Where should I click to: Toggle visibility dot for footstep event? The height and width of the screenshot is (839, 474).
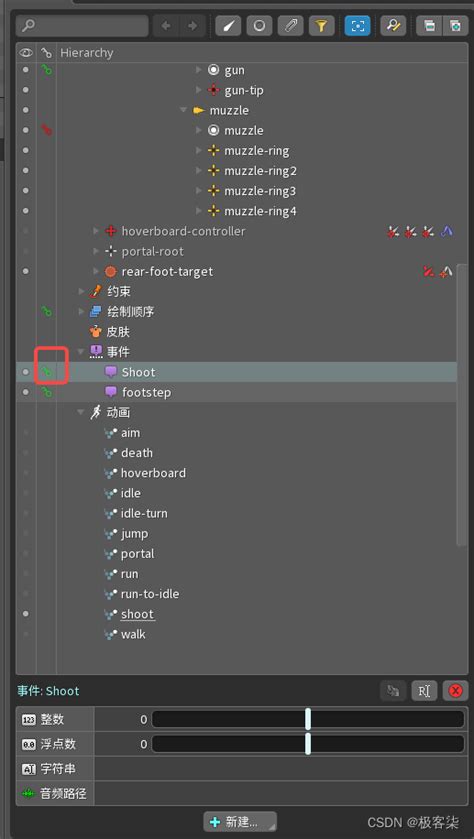click(x=25, y=392)
